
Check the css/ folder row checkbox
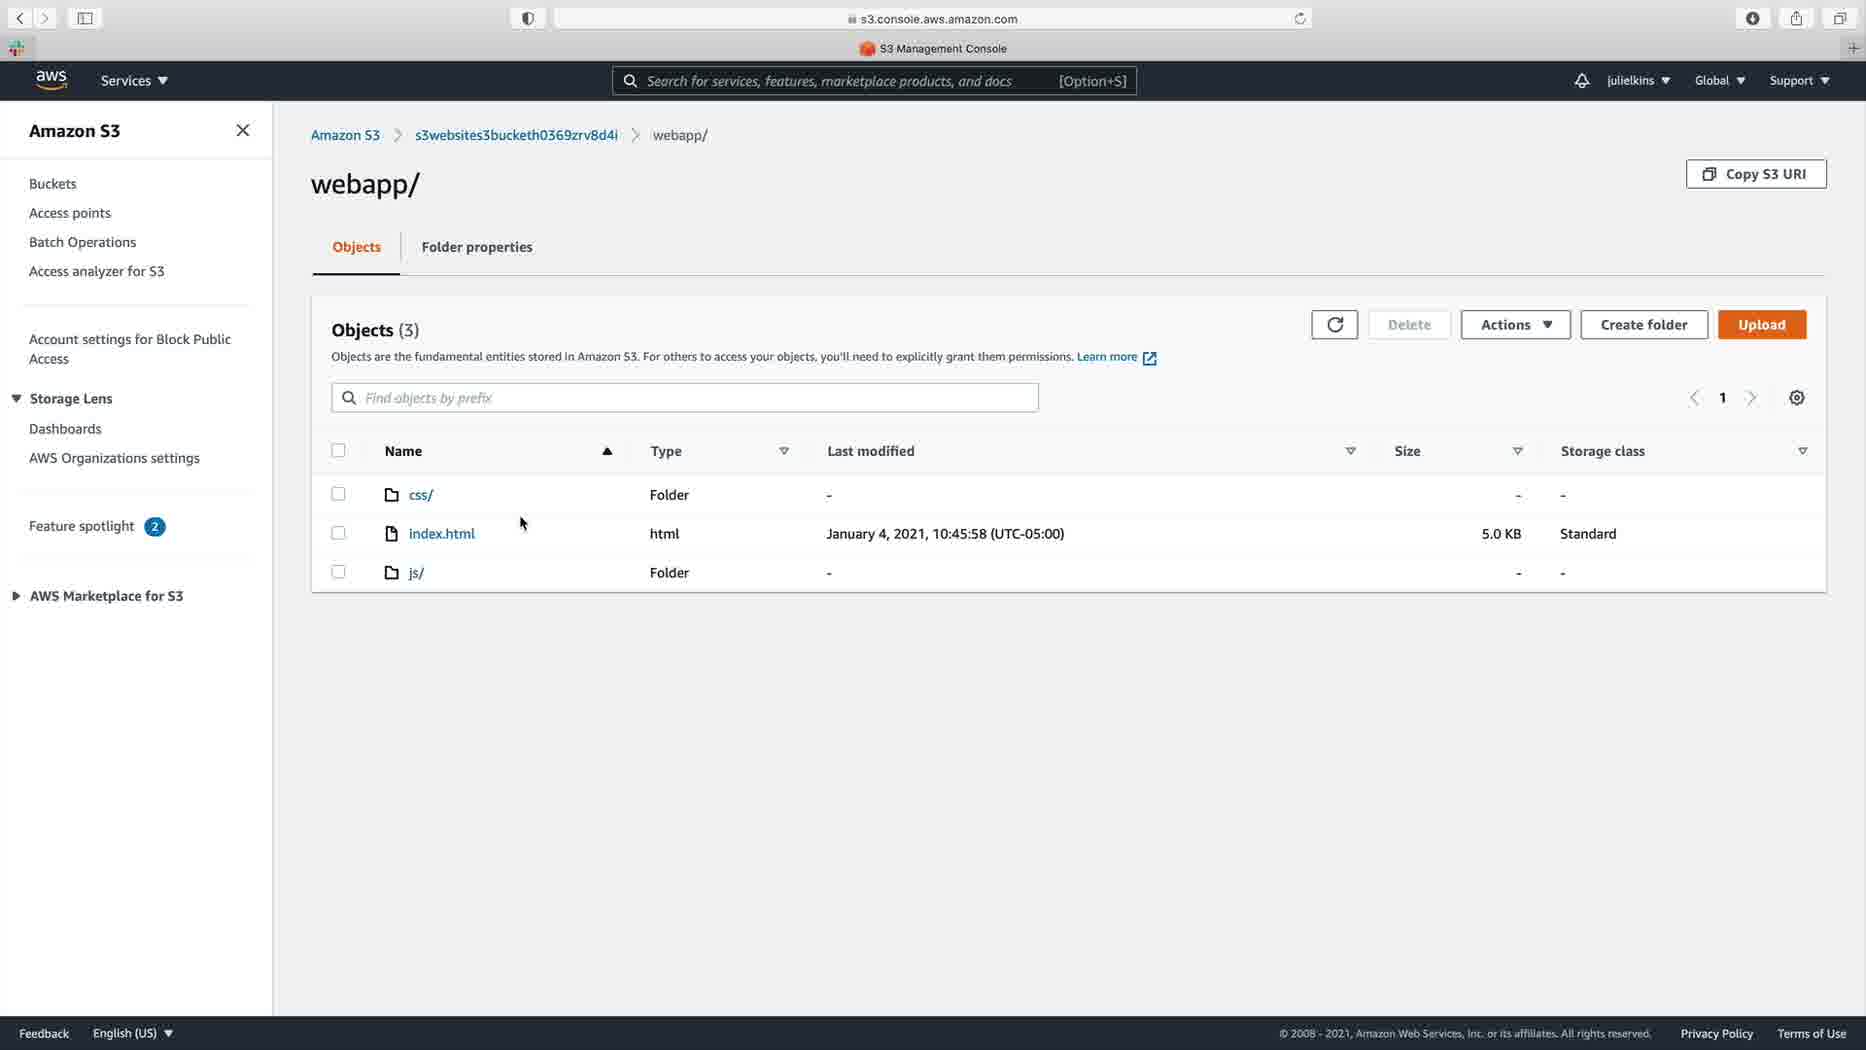pos(338,494)
